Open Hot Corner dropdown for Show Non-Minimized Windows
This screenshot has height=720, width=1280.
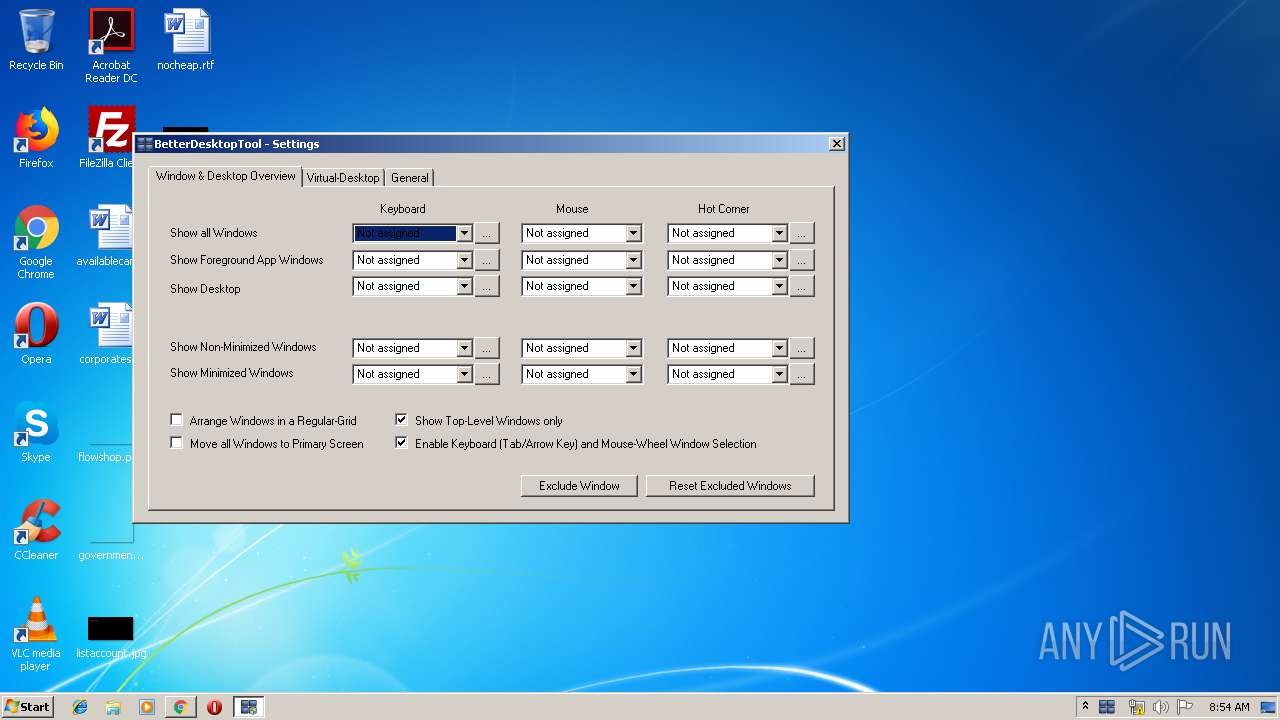(779, 348)
